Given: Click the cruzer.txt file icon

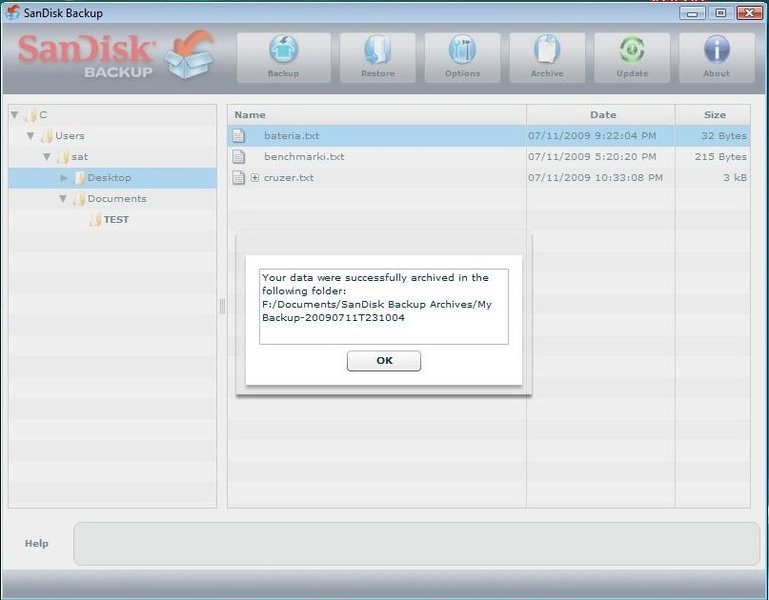Looking at the screenshot, I should tap(239, 178).
